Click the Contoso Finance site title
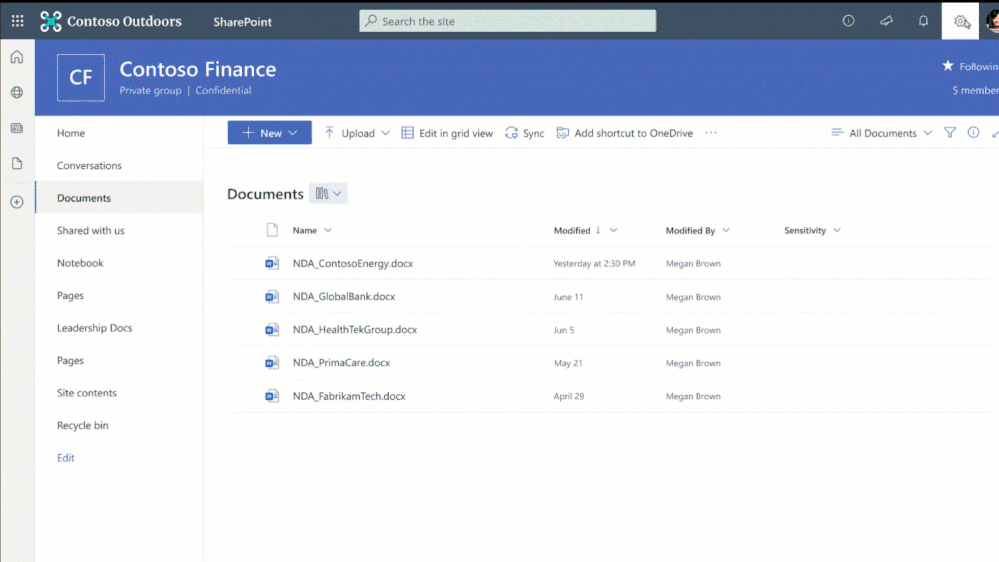 (198, 69)
